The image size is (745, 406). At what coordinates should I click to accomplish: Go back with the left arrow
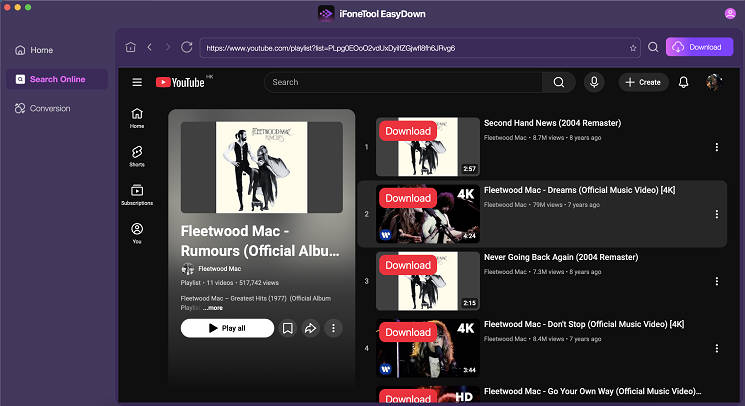[x=149, y=47]
